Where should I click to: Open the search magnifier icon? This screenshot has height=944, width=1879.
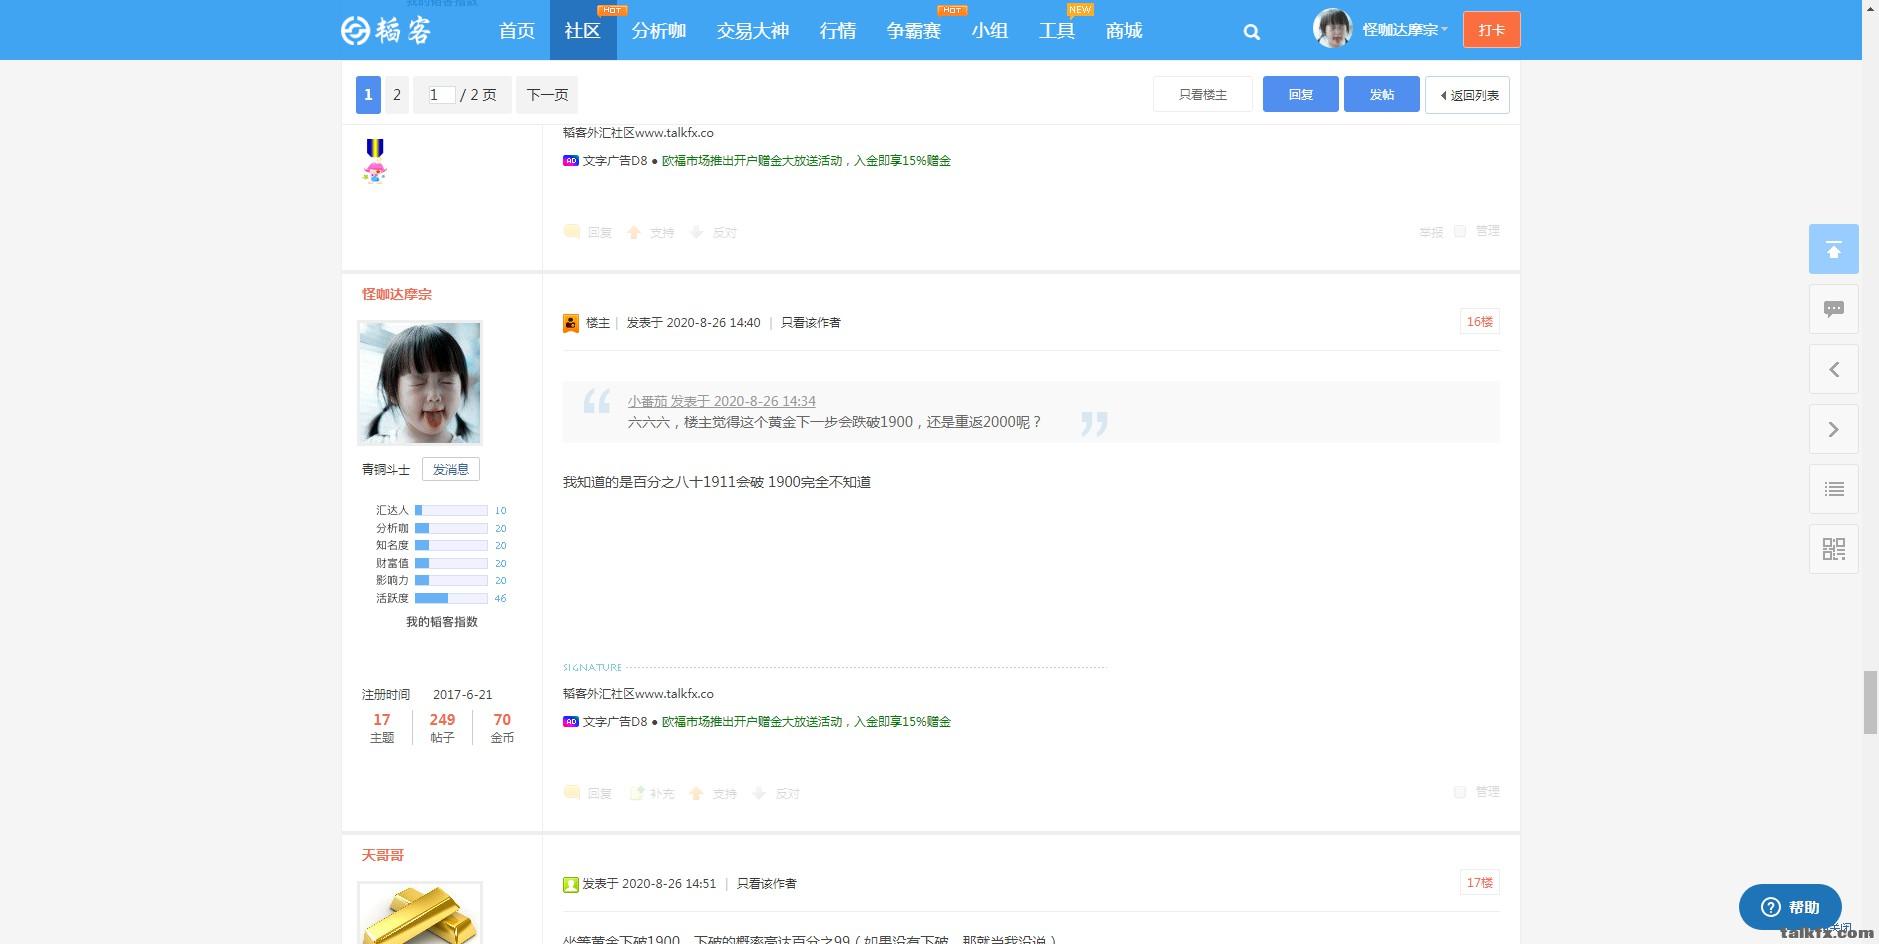(x=1251, y=32)
